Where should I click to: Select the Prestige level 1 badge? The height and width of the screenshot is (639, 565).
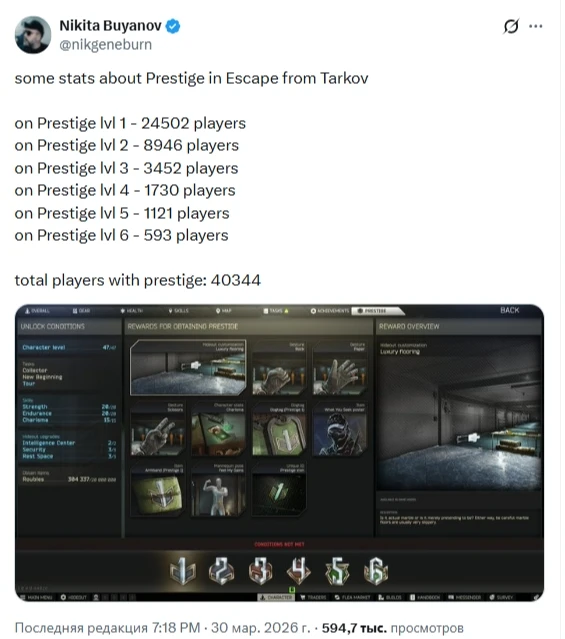click(x=182, y=571)
